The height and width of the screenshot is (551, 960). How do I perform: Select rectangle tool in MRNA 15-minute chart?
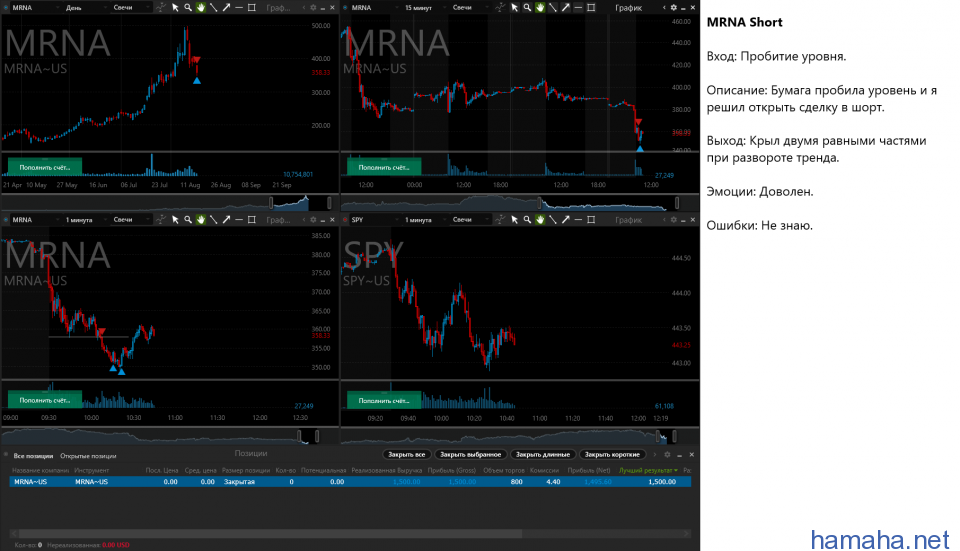tap(591, 7)
